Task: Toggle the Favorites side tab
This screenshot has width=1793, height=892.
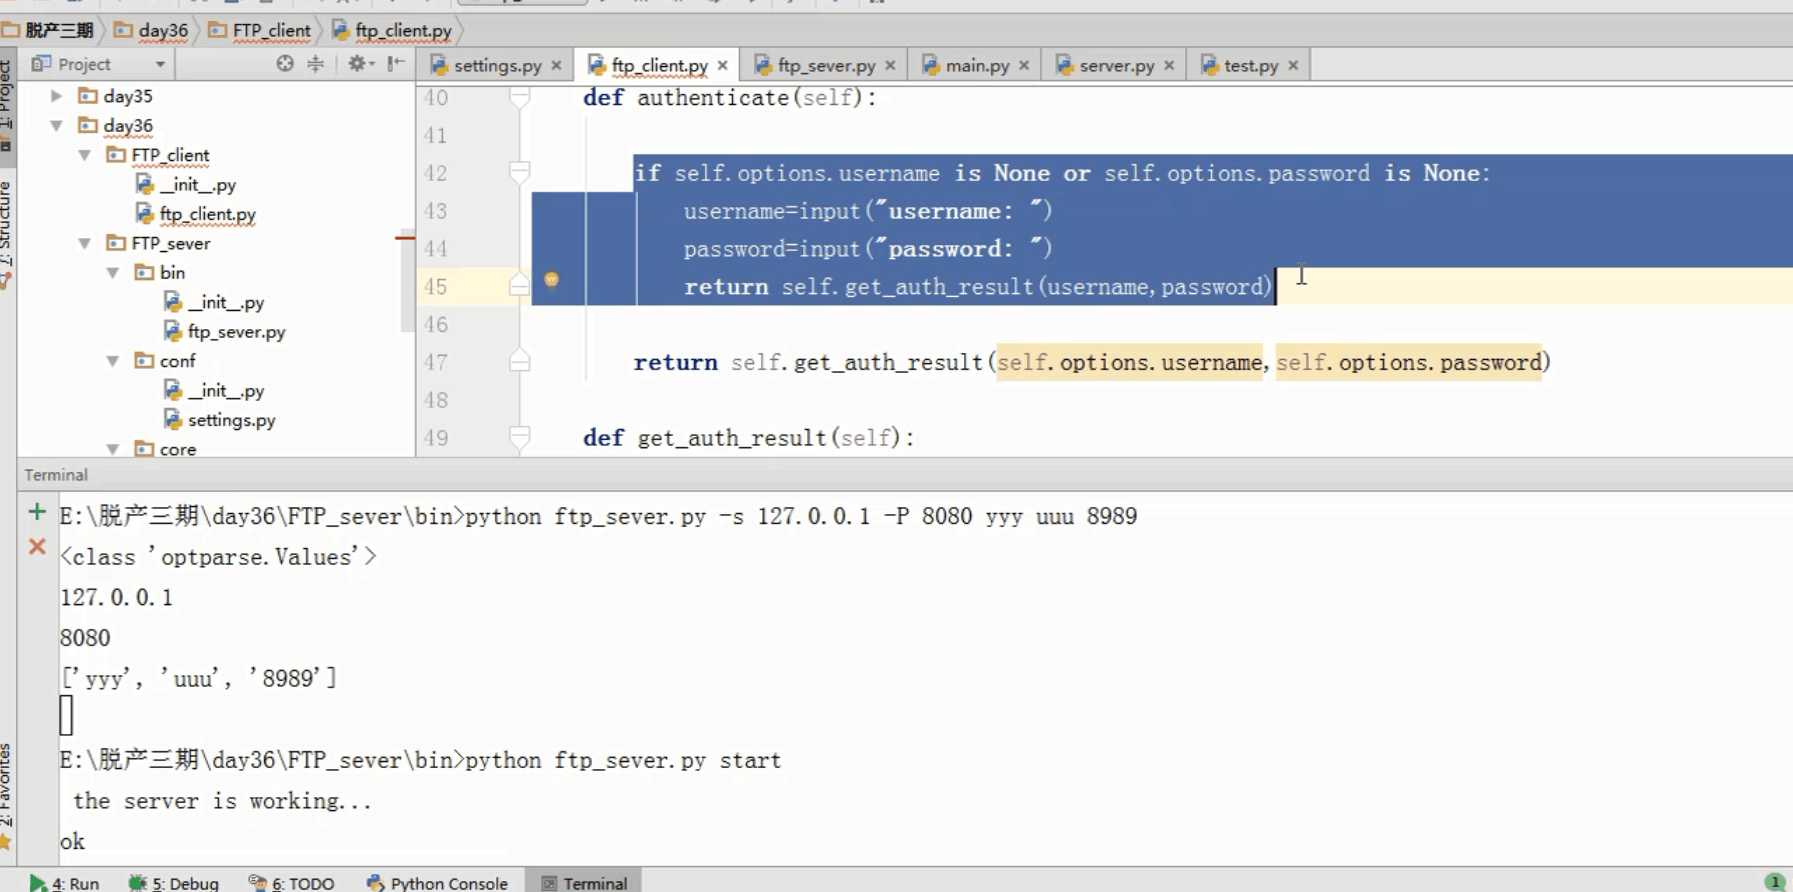Action: 6,797
